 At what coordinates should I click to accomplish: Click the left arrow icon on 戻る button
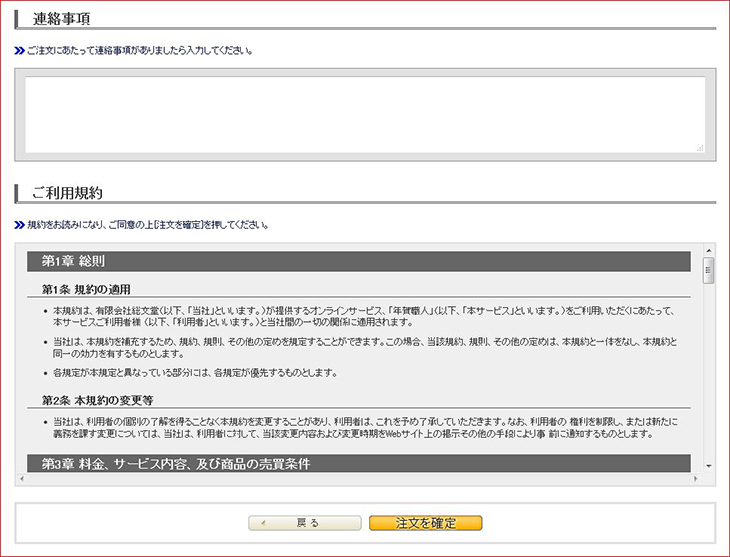[262, 523]
